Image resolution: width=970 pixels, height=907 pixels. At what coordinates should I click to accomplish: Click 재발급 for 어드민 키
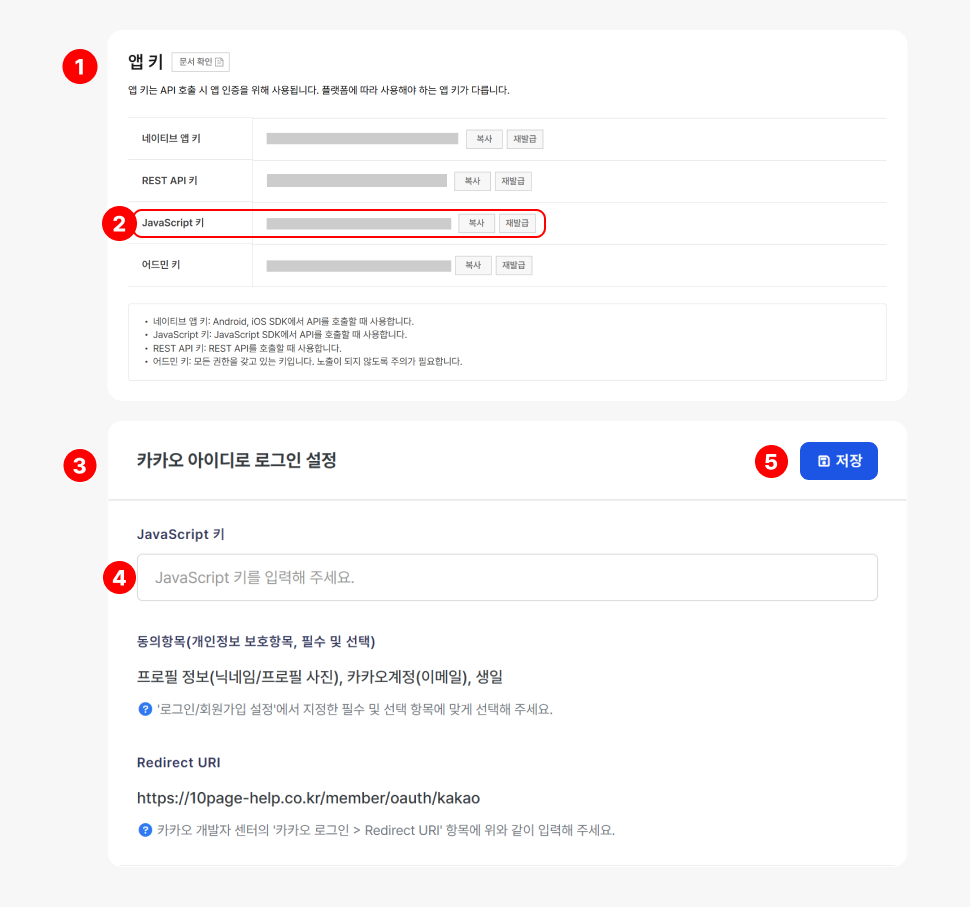[514, 265]
